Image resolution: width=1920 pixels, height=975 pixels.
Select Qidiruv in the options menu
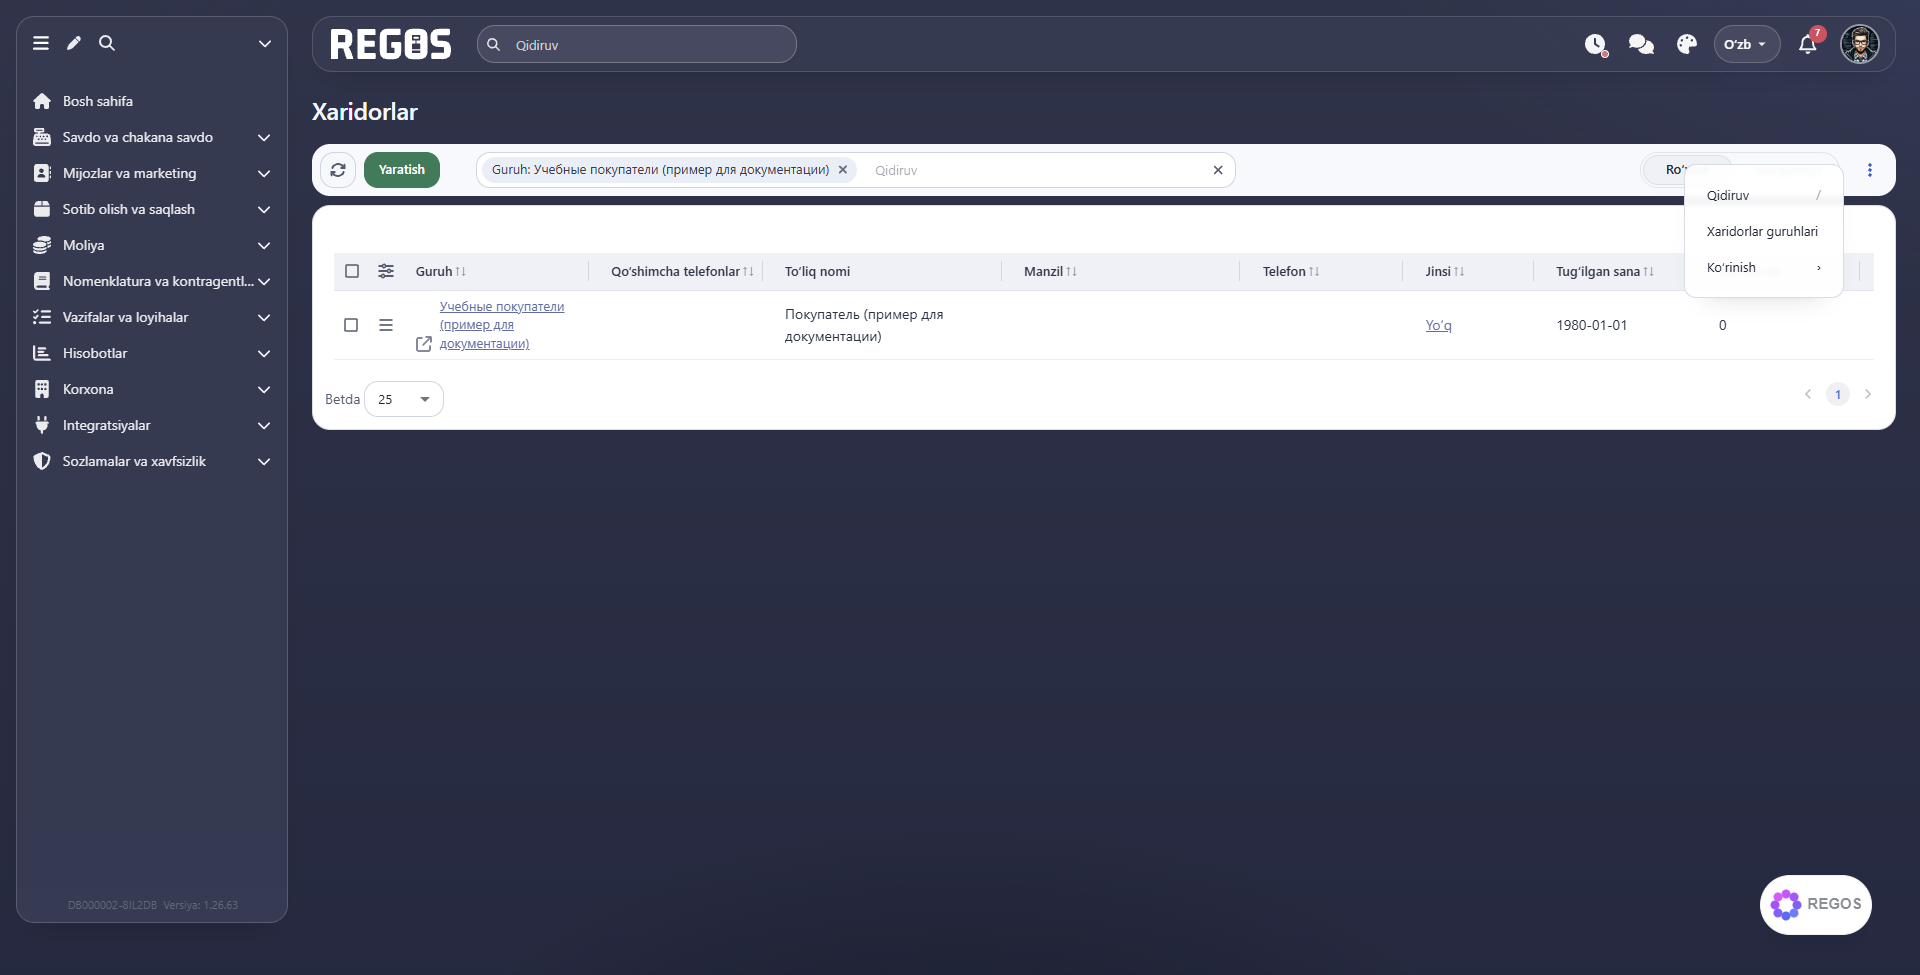[1764, 196]
